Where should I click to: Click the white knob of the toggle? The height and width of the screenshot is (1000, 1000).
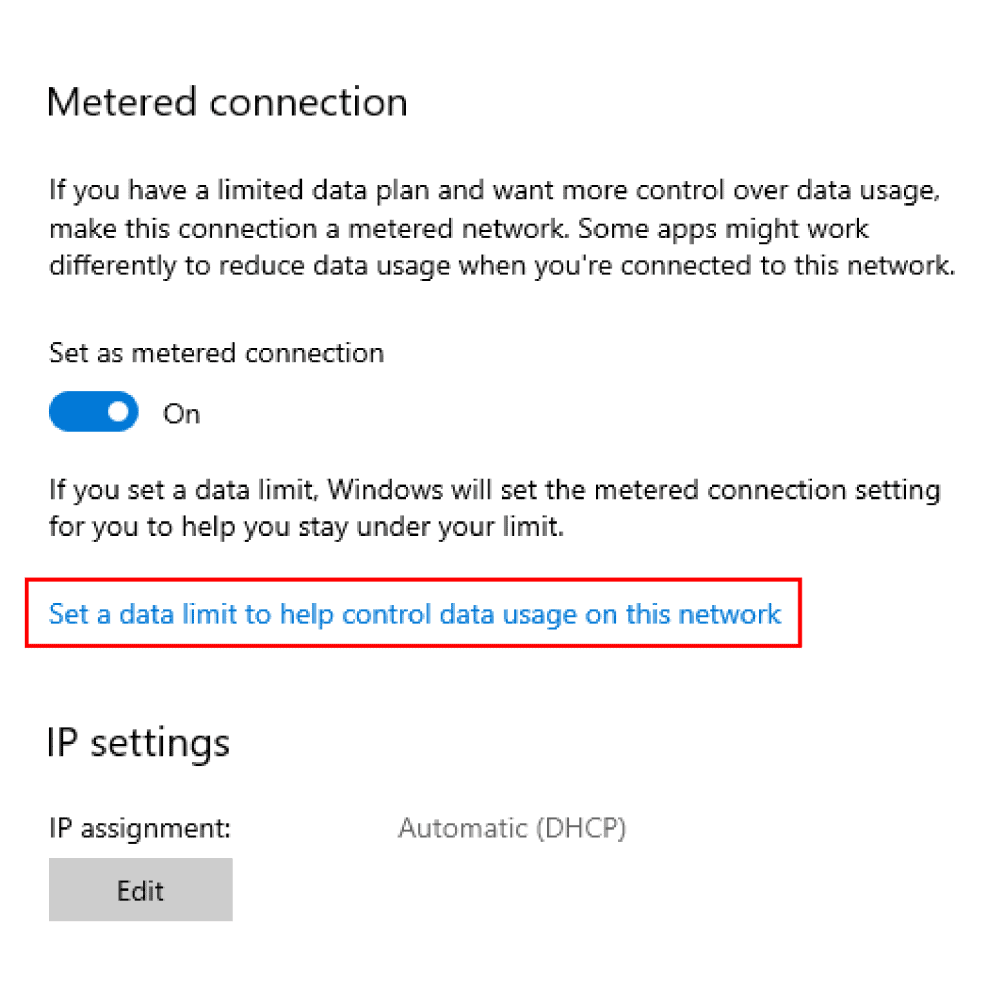[x=119, y=412]
